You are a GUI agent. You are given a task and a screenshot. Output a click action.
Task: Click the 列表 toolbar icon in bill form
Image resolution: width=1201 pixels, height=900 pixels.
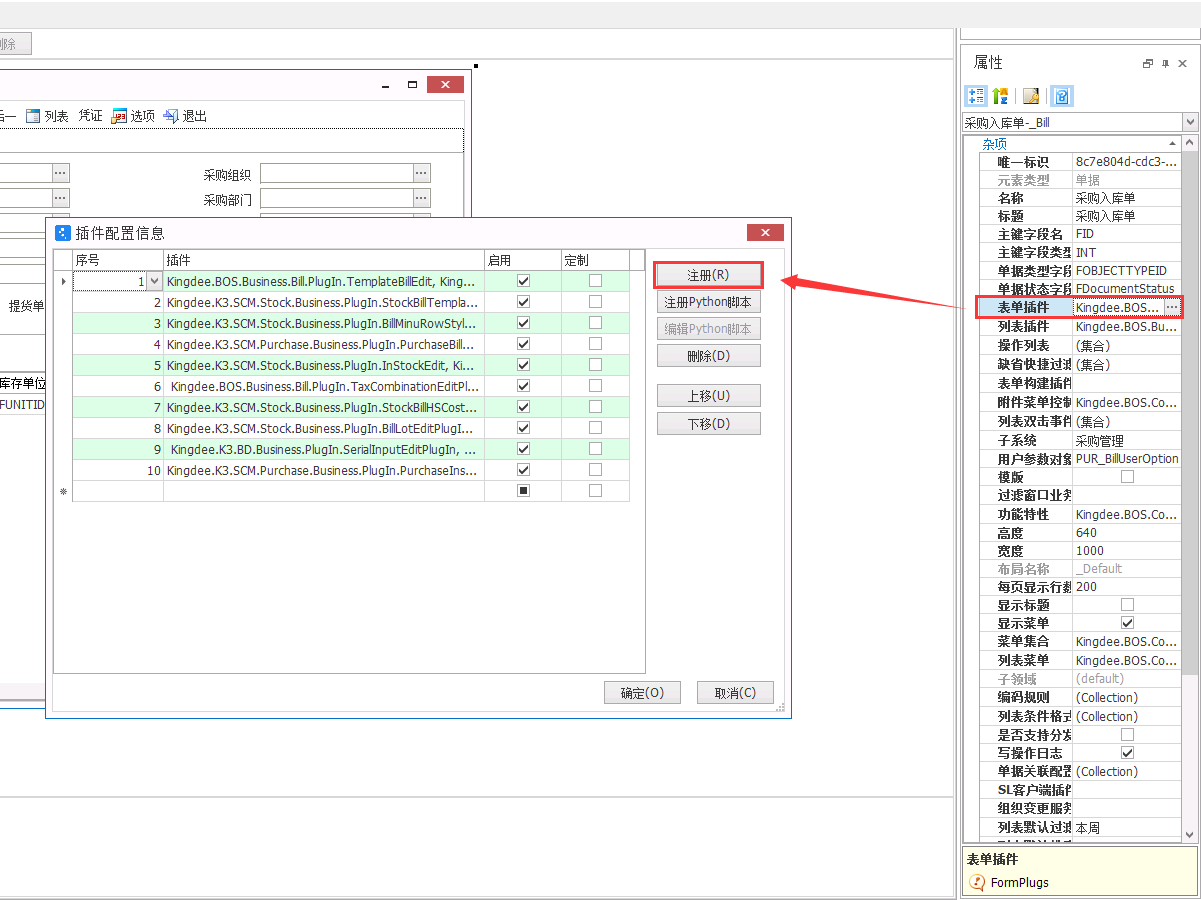click(x=33, y=116)
